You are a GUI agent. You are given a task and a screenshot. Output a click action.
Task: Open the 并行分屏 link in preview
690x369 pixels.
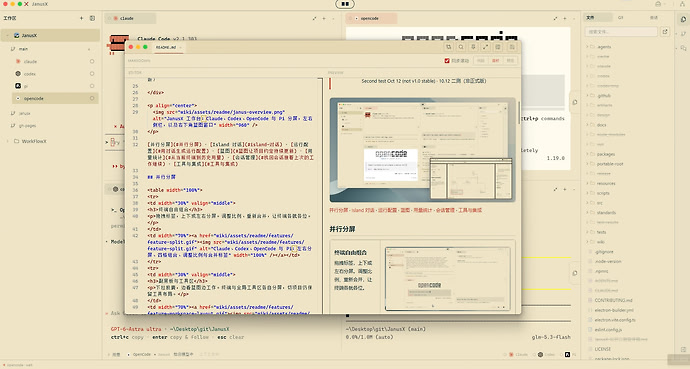point(338,210)
